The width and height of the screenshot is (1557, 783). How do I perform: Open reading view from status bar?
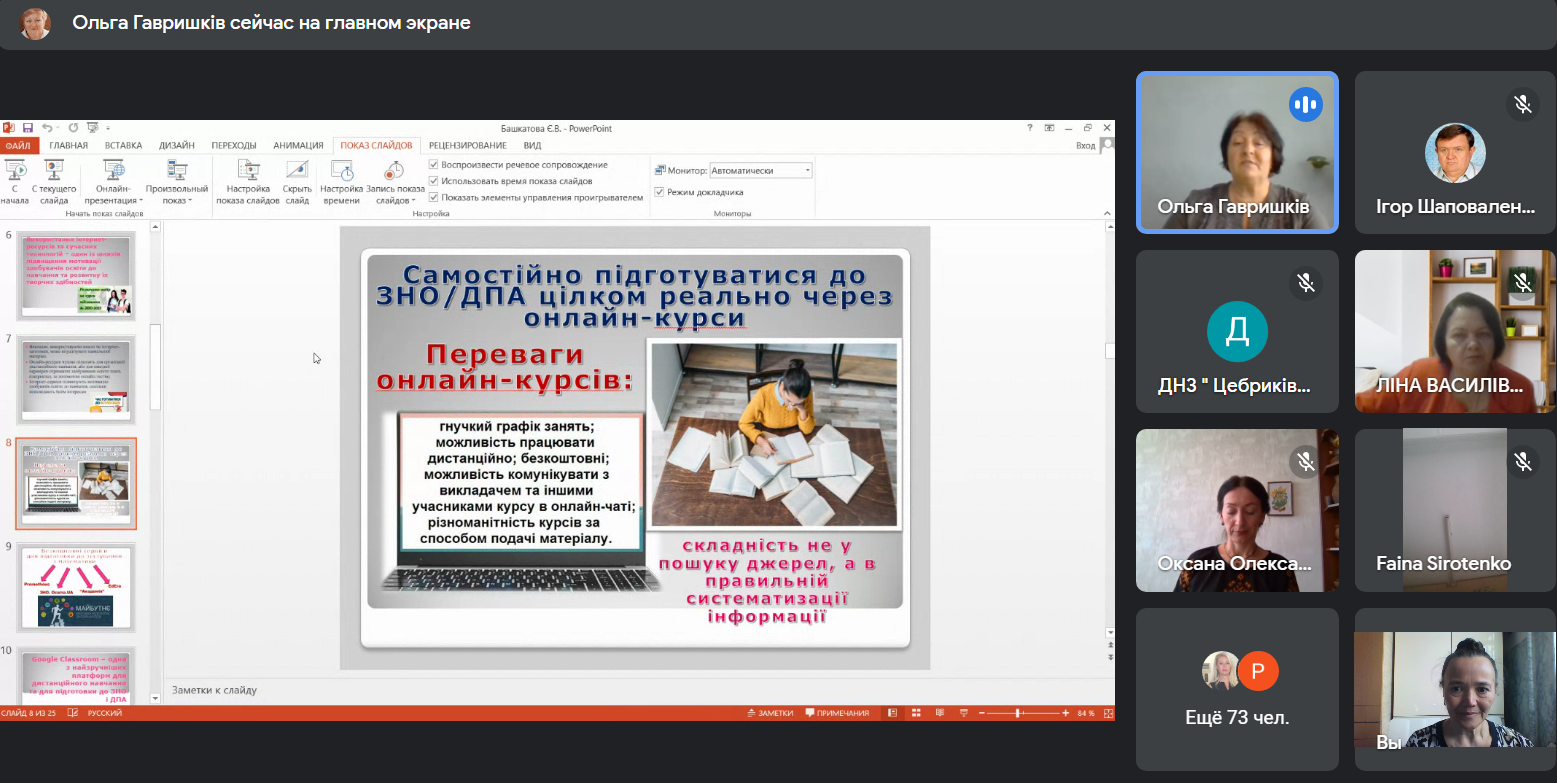(x=940, y=713)
